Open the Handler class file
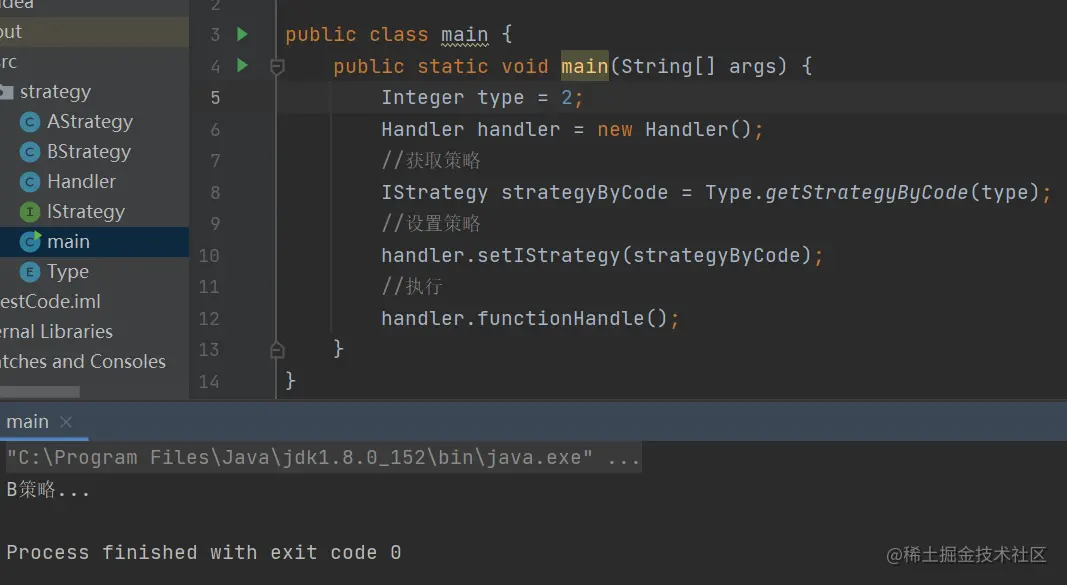Image resolution: width=1067 pixels, height=585 pixels. click(x=82, y=182)
